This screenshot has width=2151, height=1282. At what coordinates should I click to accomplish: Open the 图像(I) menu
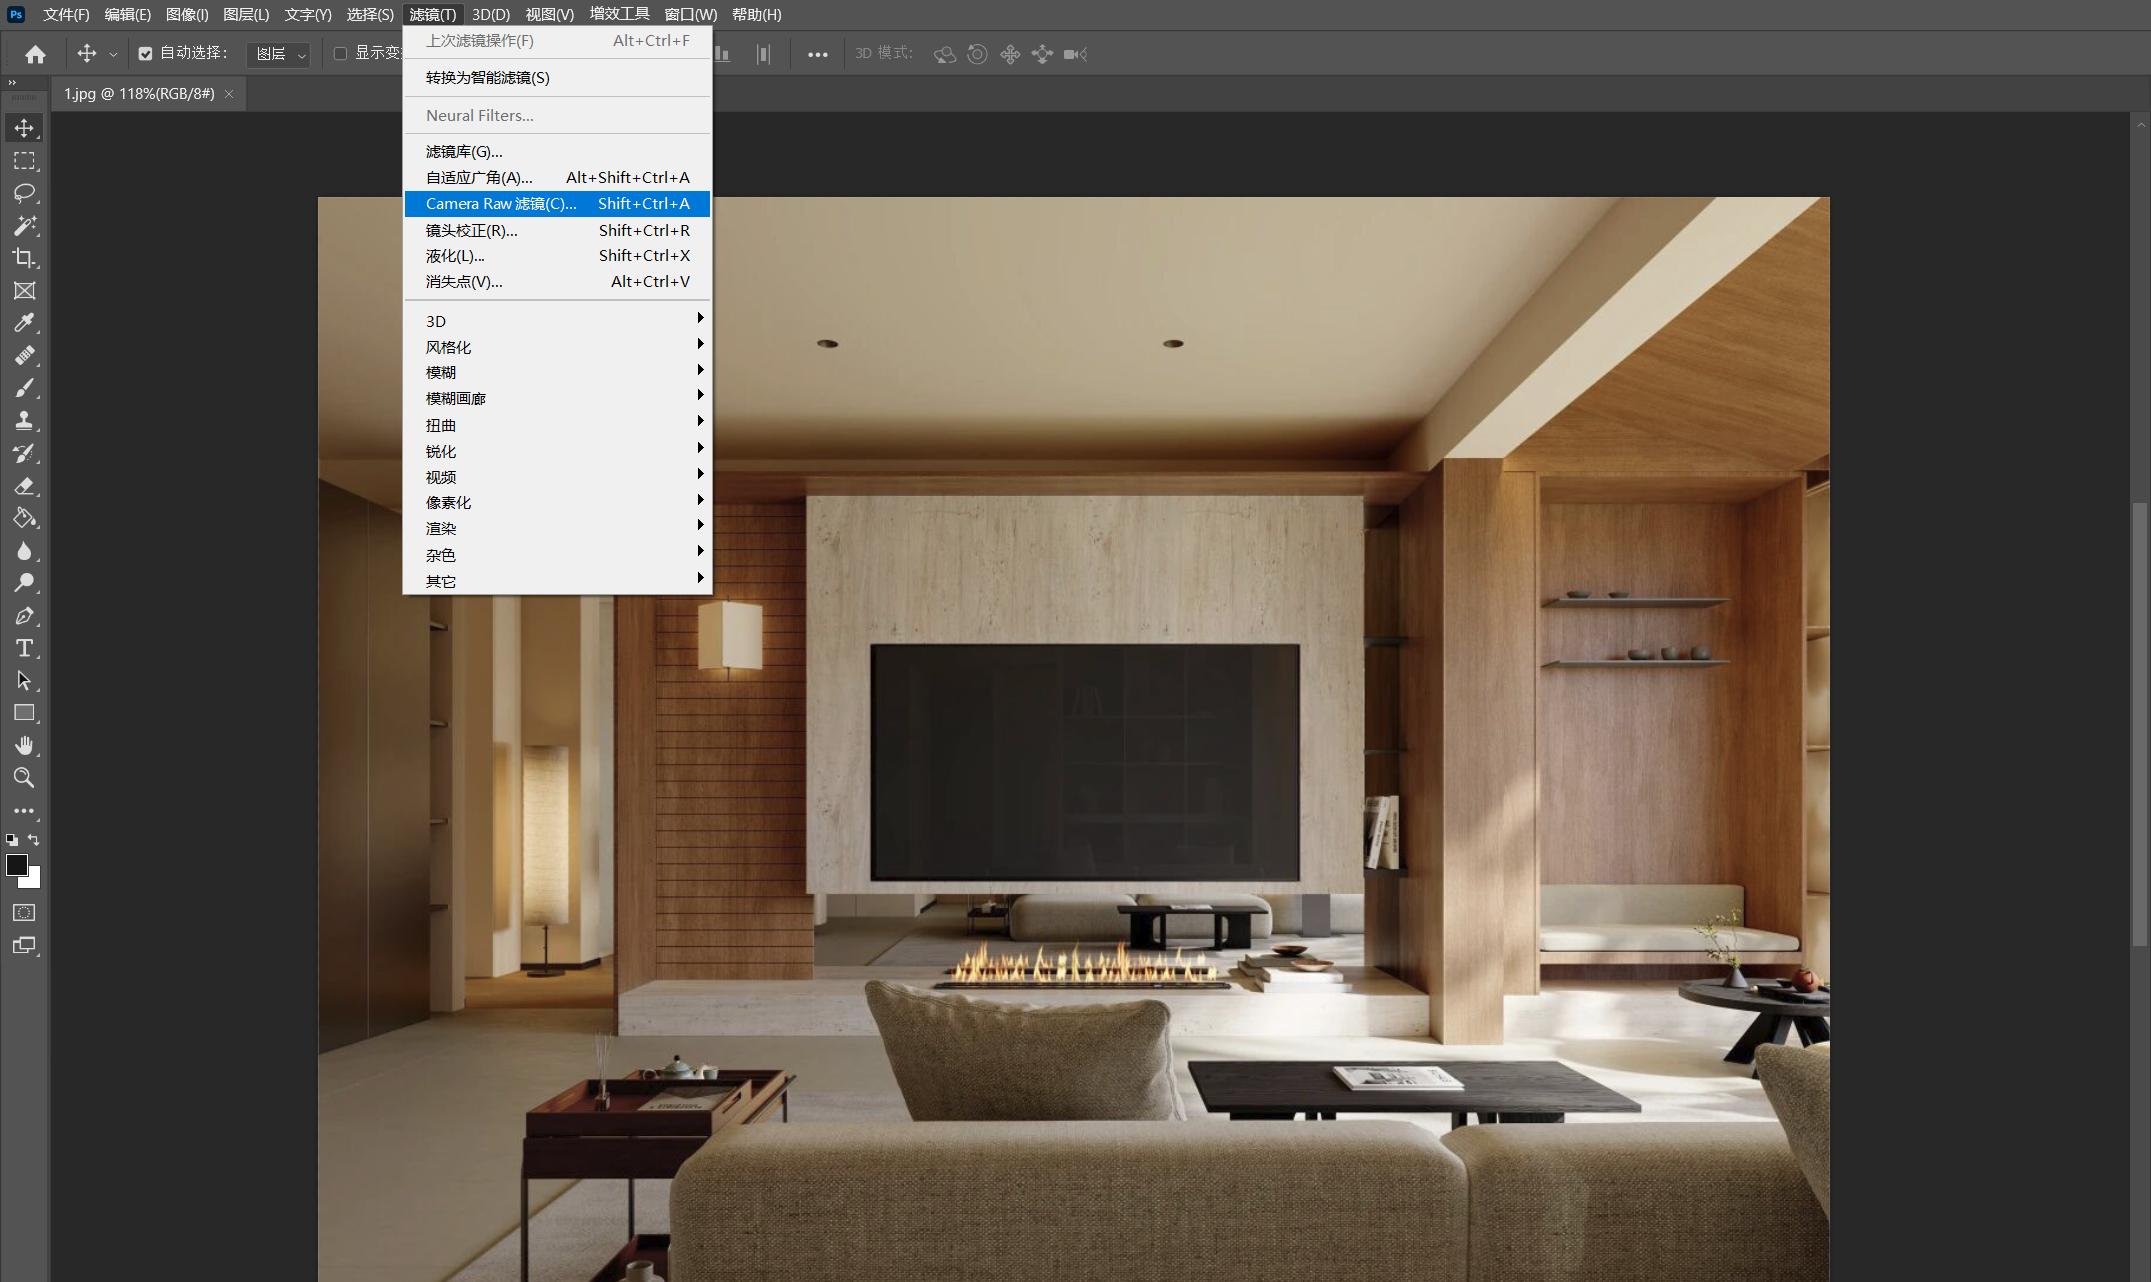coord(187,14)
